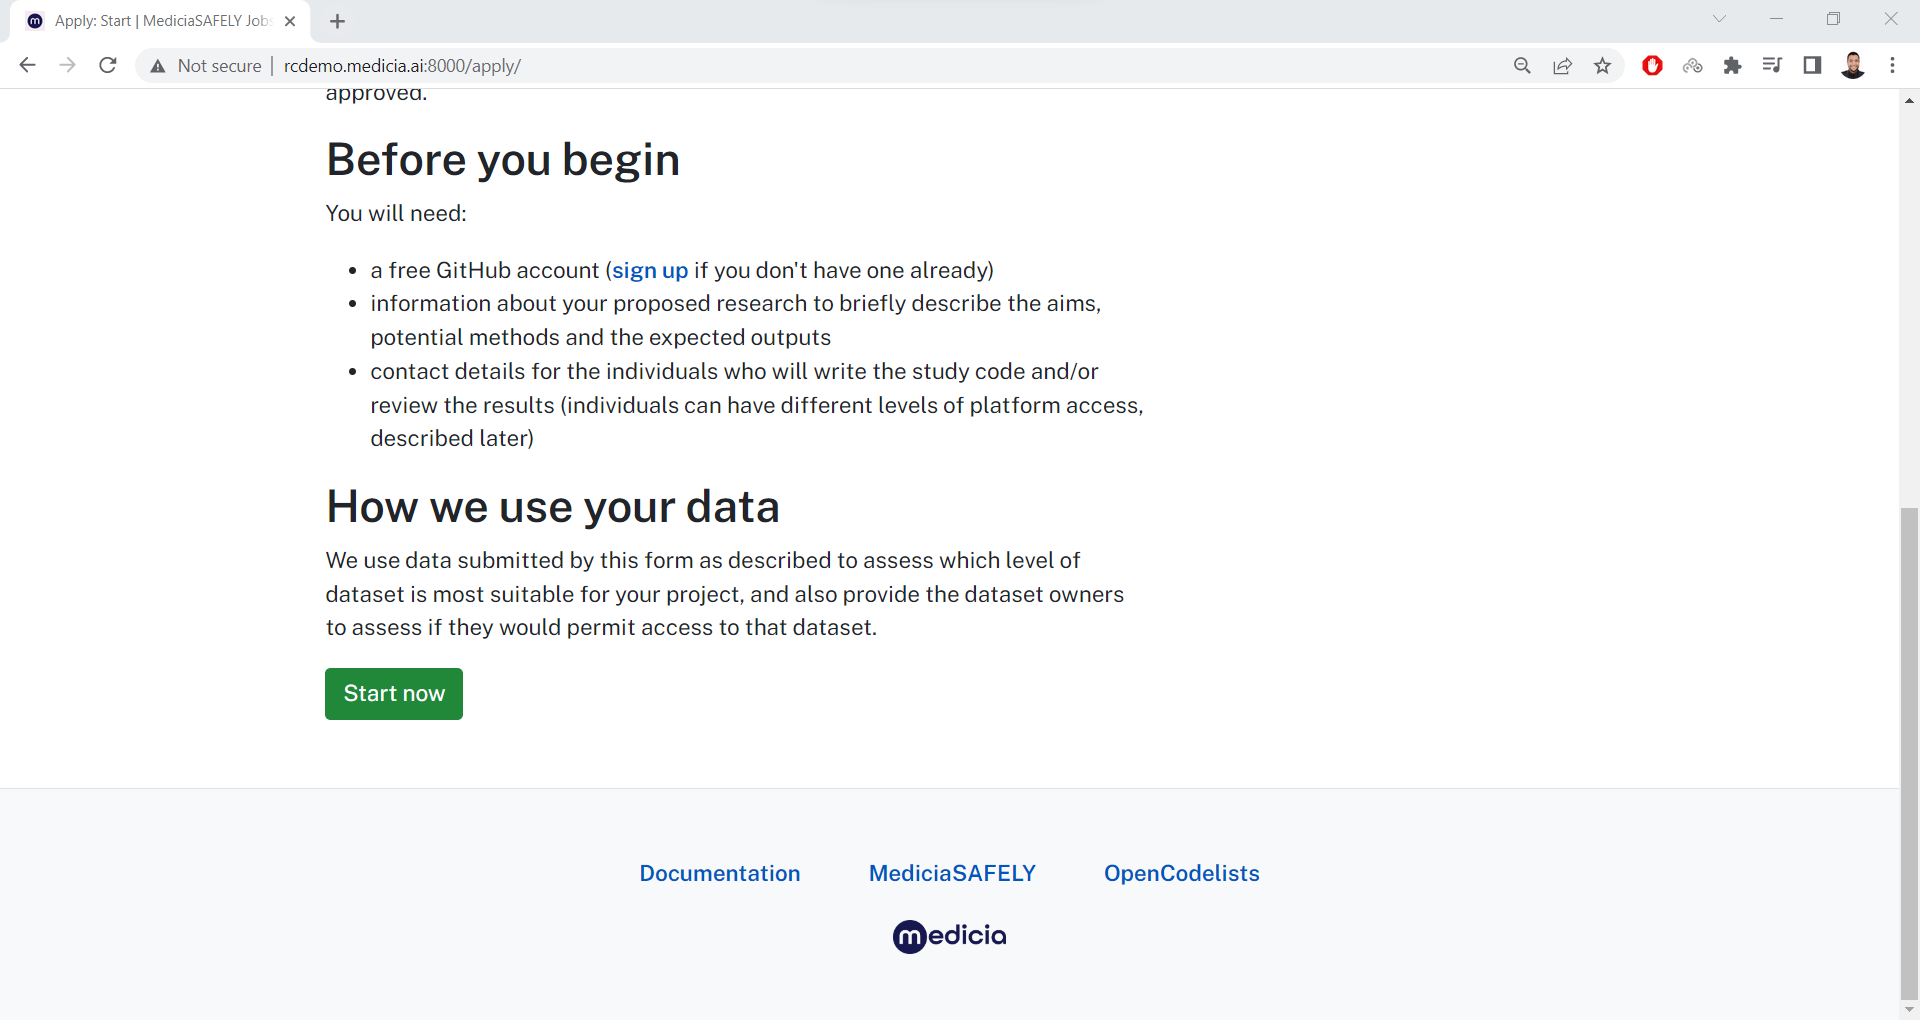The width and height of the screenshot is (1920, 1020).
Task: Open the red Opera-style extension icon
Action: (x=1652, y=66)
